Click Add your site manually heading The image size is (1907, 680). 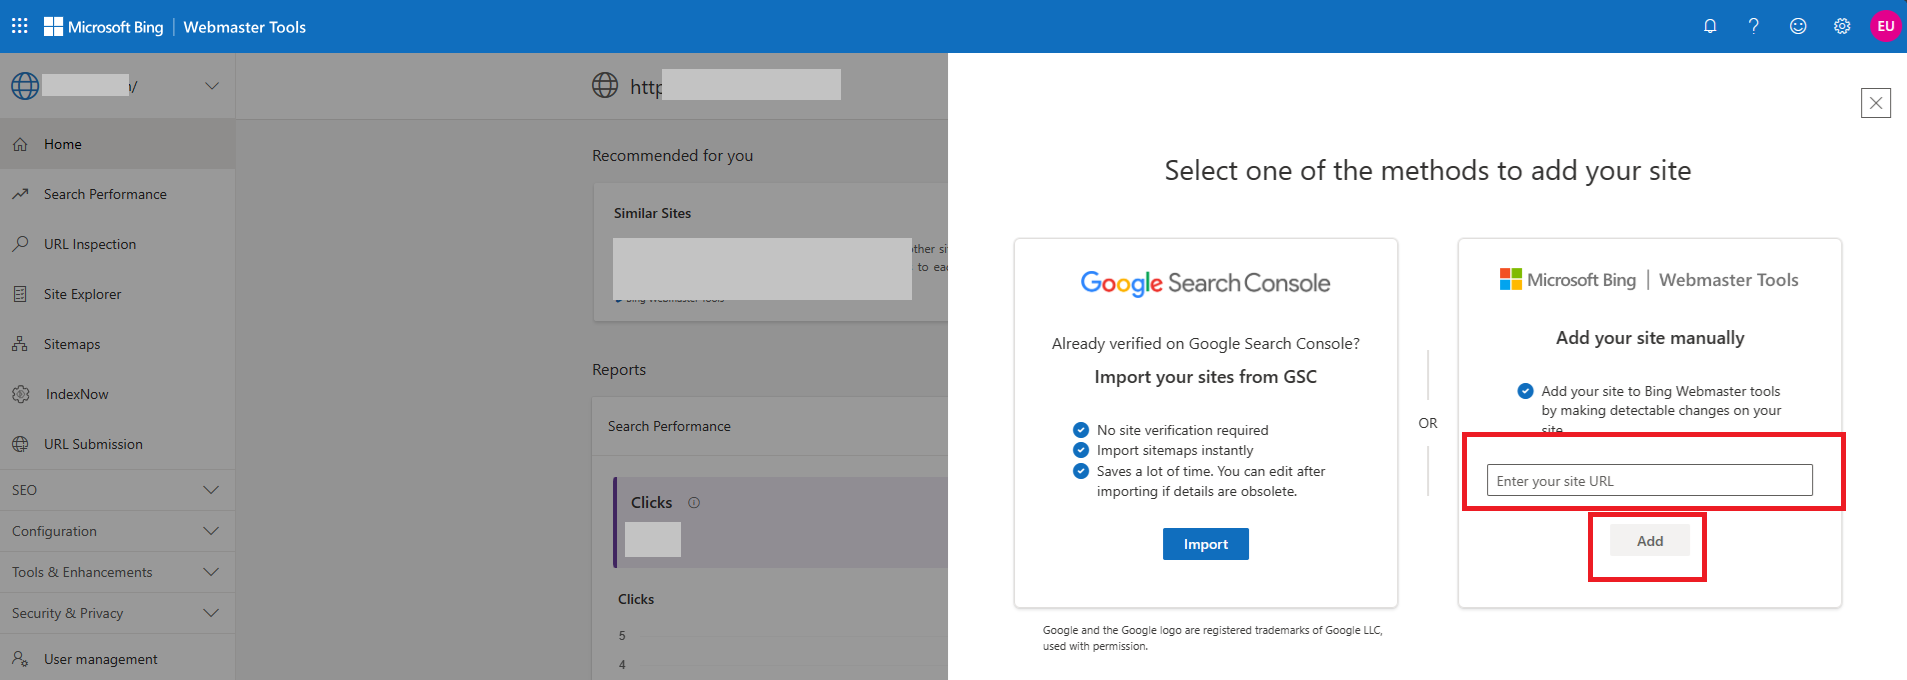pyautogui.click(x=1650, y=338)
